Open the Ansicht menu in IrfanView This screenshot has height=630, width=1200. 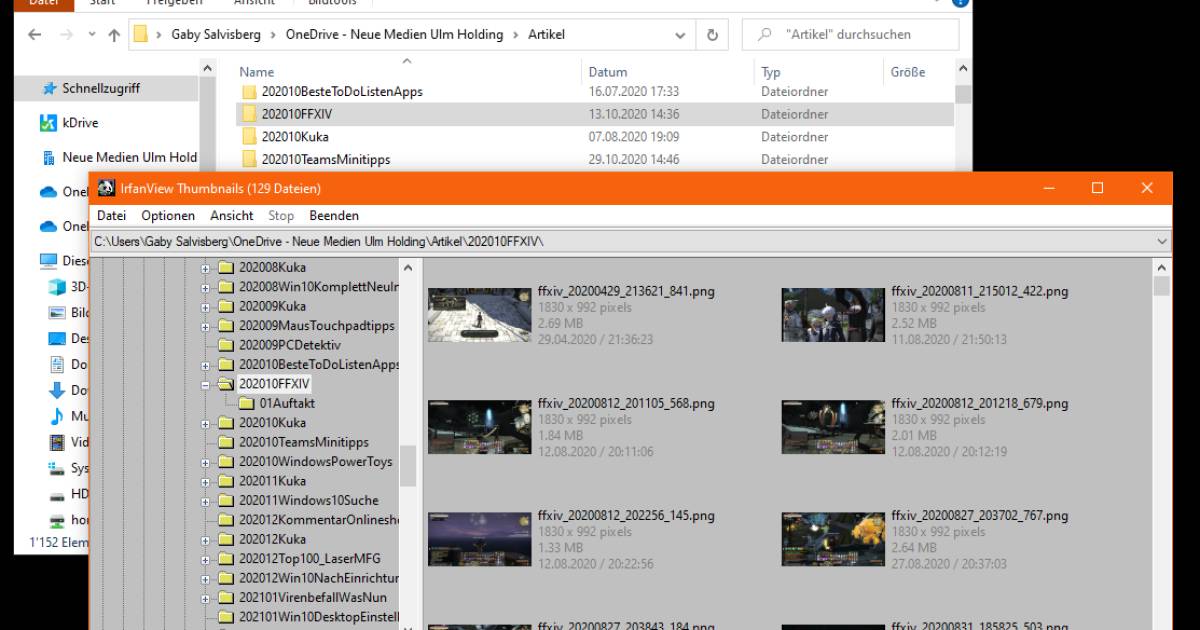pos(231,215)
